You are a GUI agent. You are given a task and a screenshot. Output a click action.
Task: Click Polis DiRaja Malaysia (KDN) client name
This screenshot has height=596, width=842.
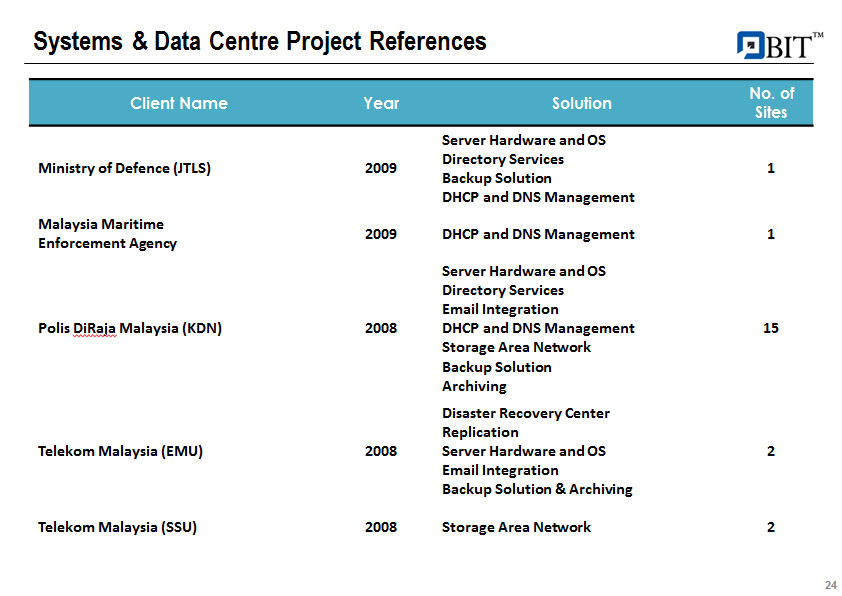130,328
